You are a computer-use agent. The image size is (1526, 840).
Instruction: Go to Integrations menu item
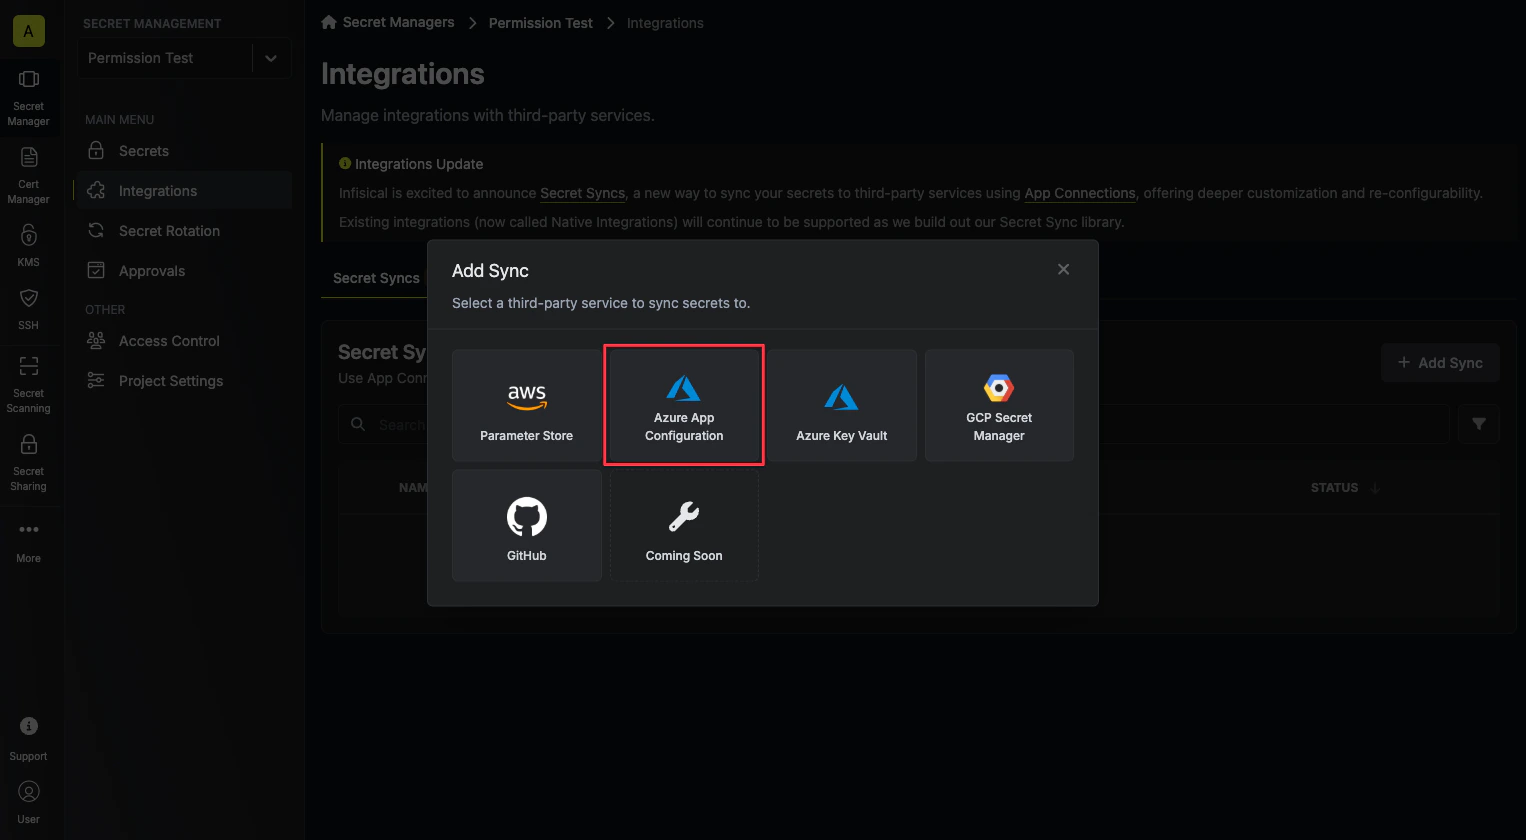(184, 191)
